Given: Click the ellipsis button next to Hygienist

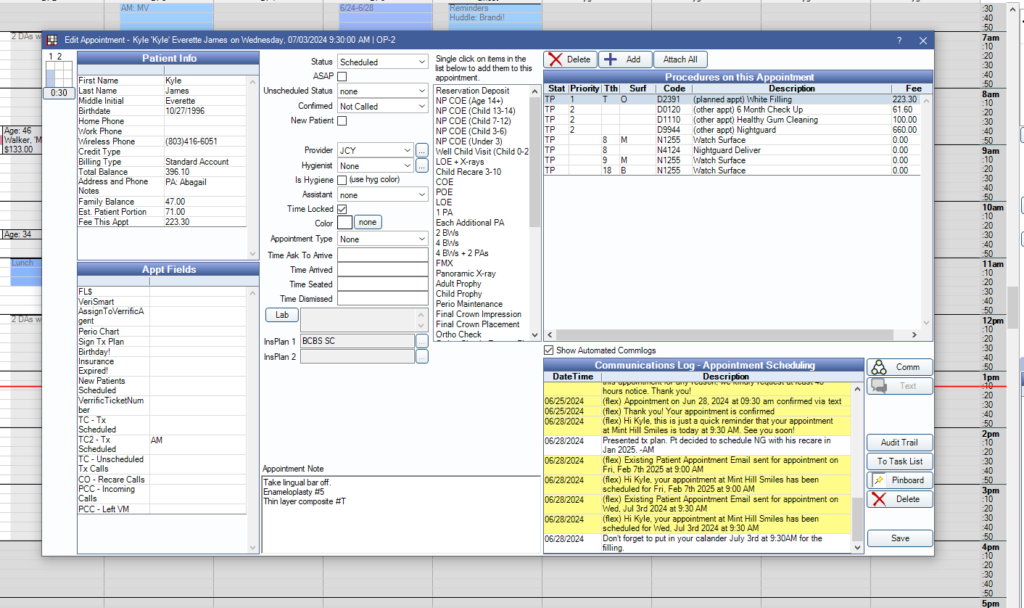Looking at the screenshot, I should click(x=422, y=166).
